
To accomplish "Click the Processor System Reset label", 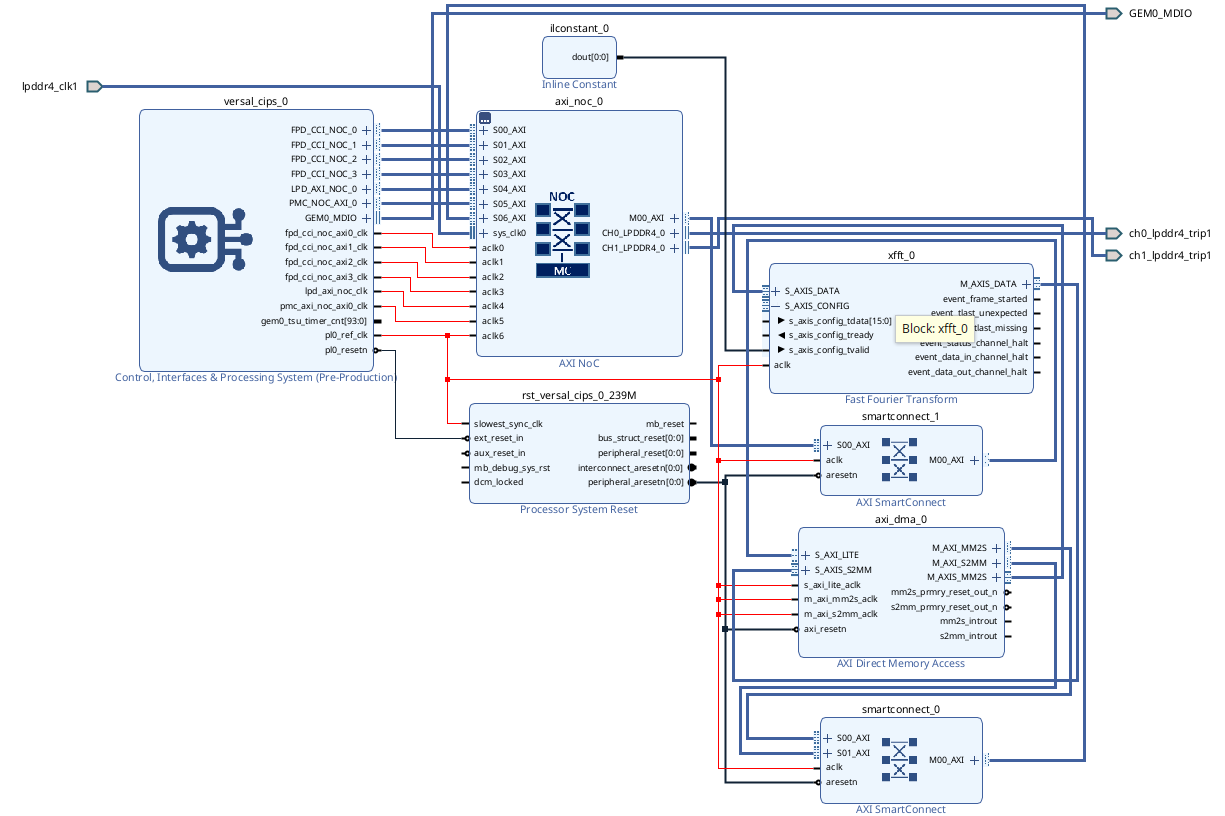I will 579,510.
